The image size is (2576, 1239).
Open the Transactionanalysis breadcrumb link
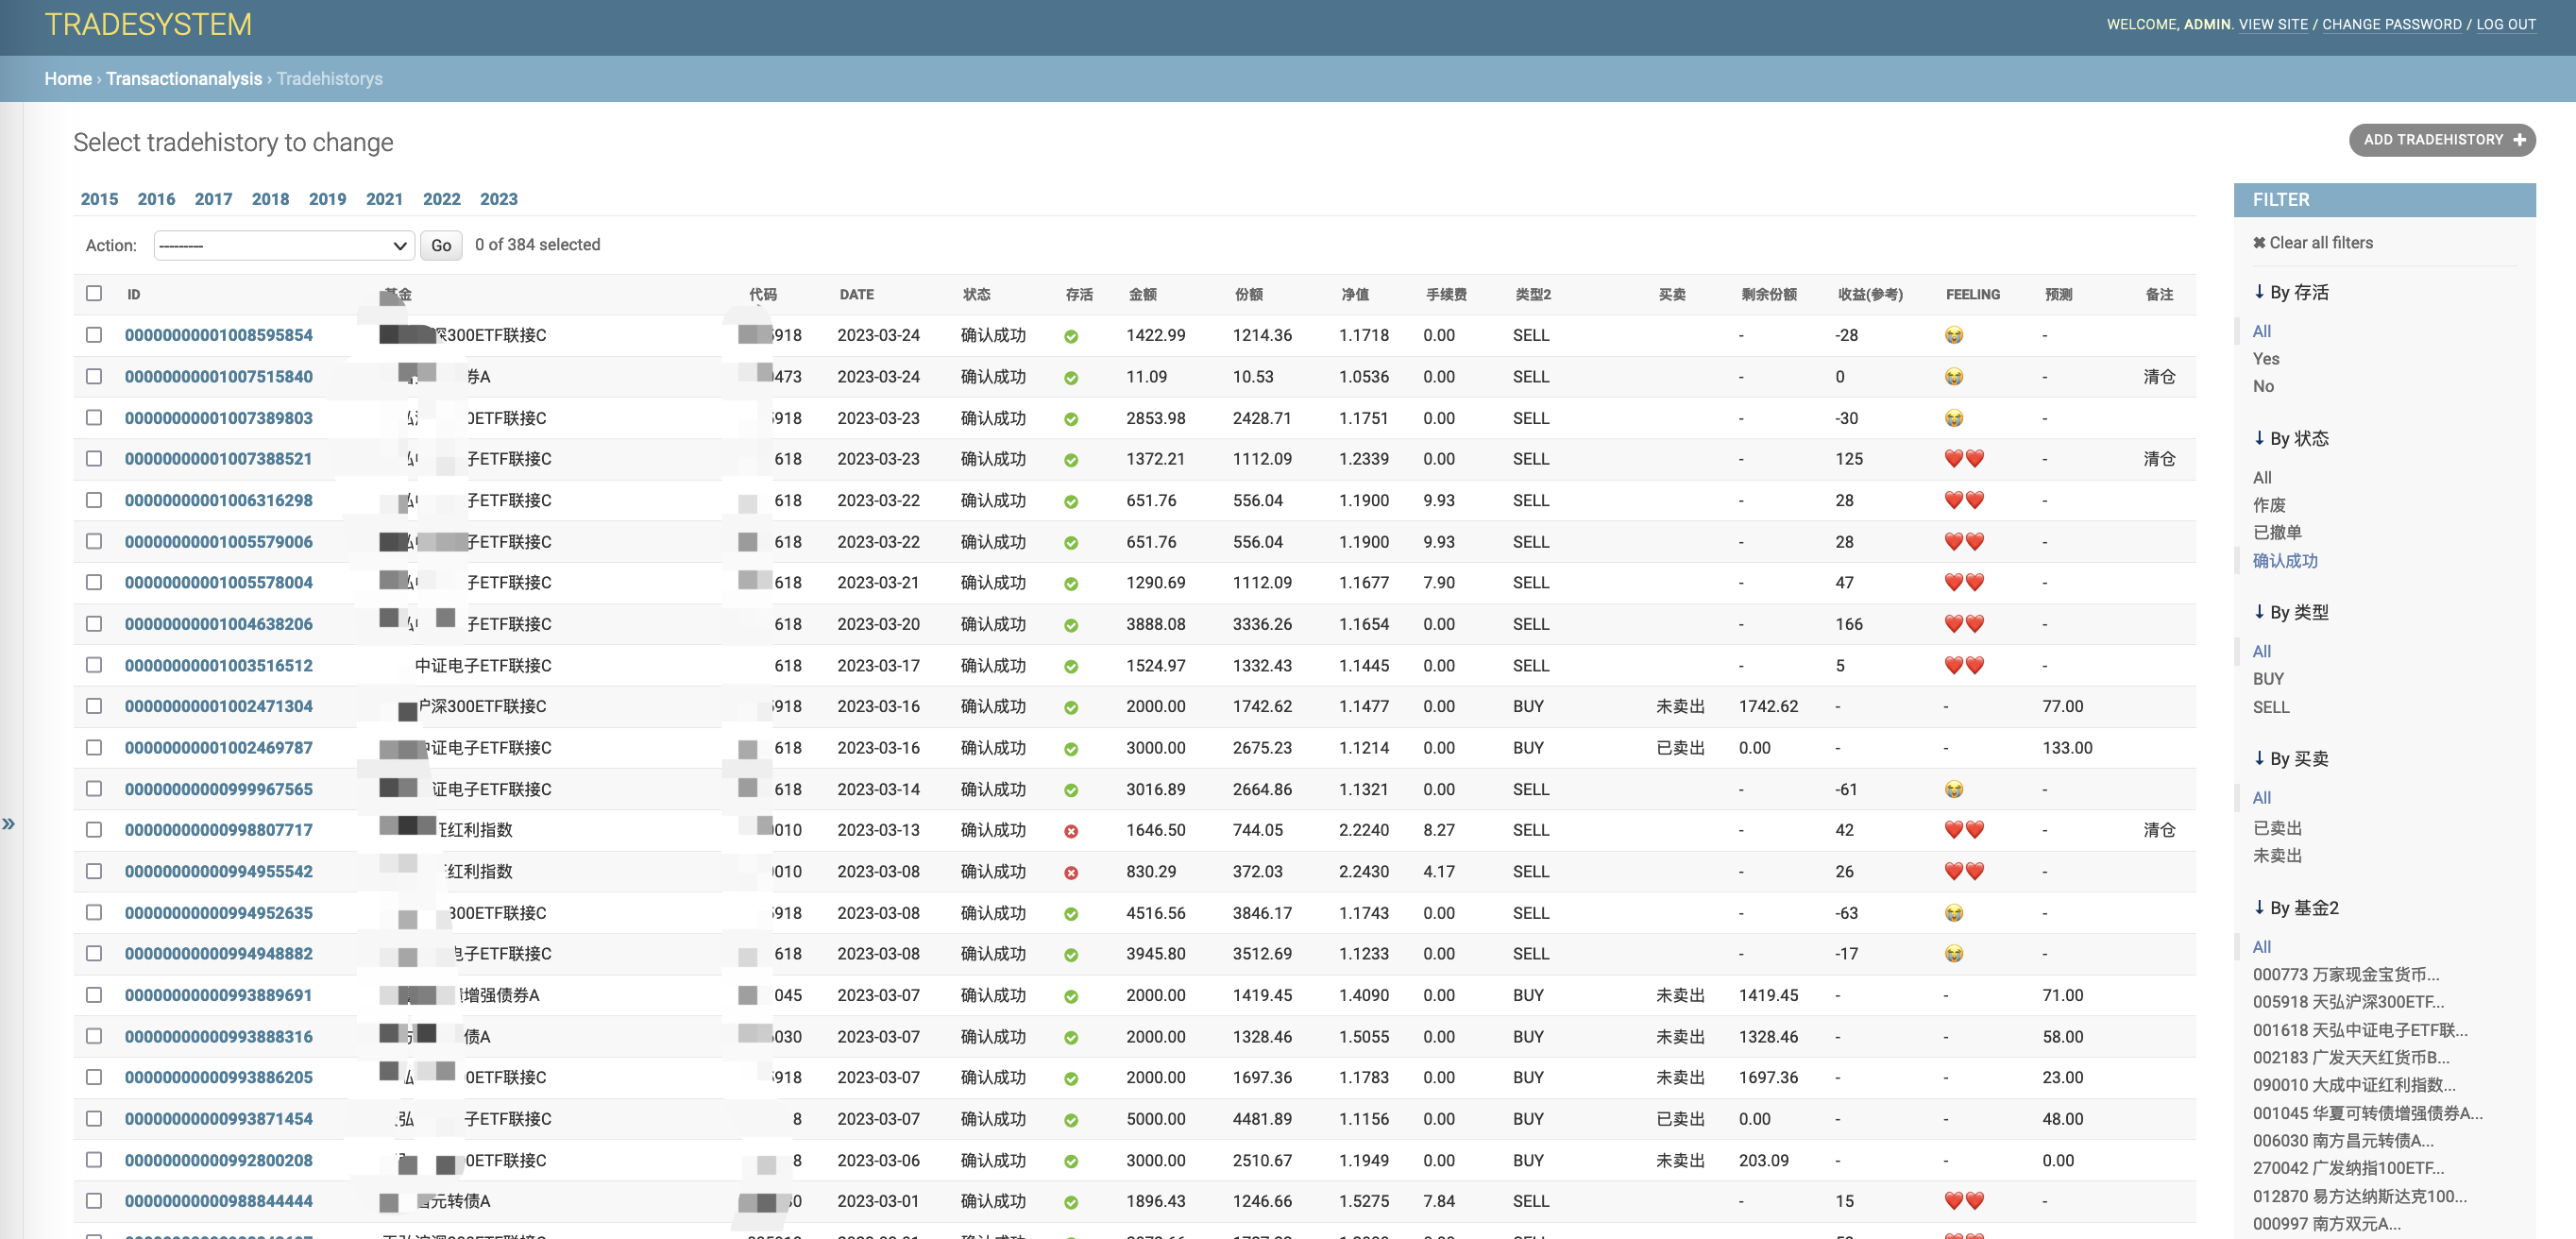pos(184,79)
